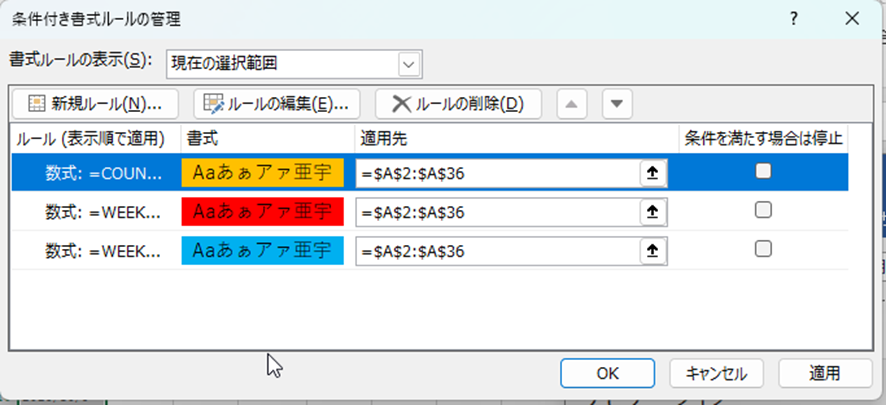886x405 pixels.
Task: Collapse range picker for the red WEEK rule
Action: click(652, 212)
